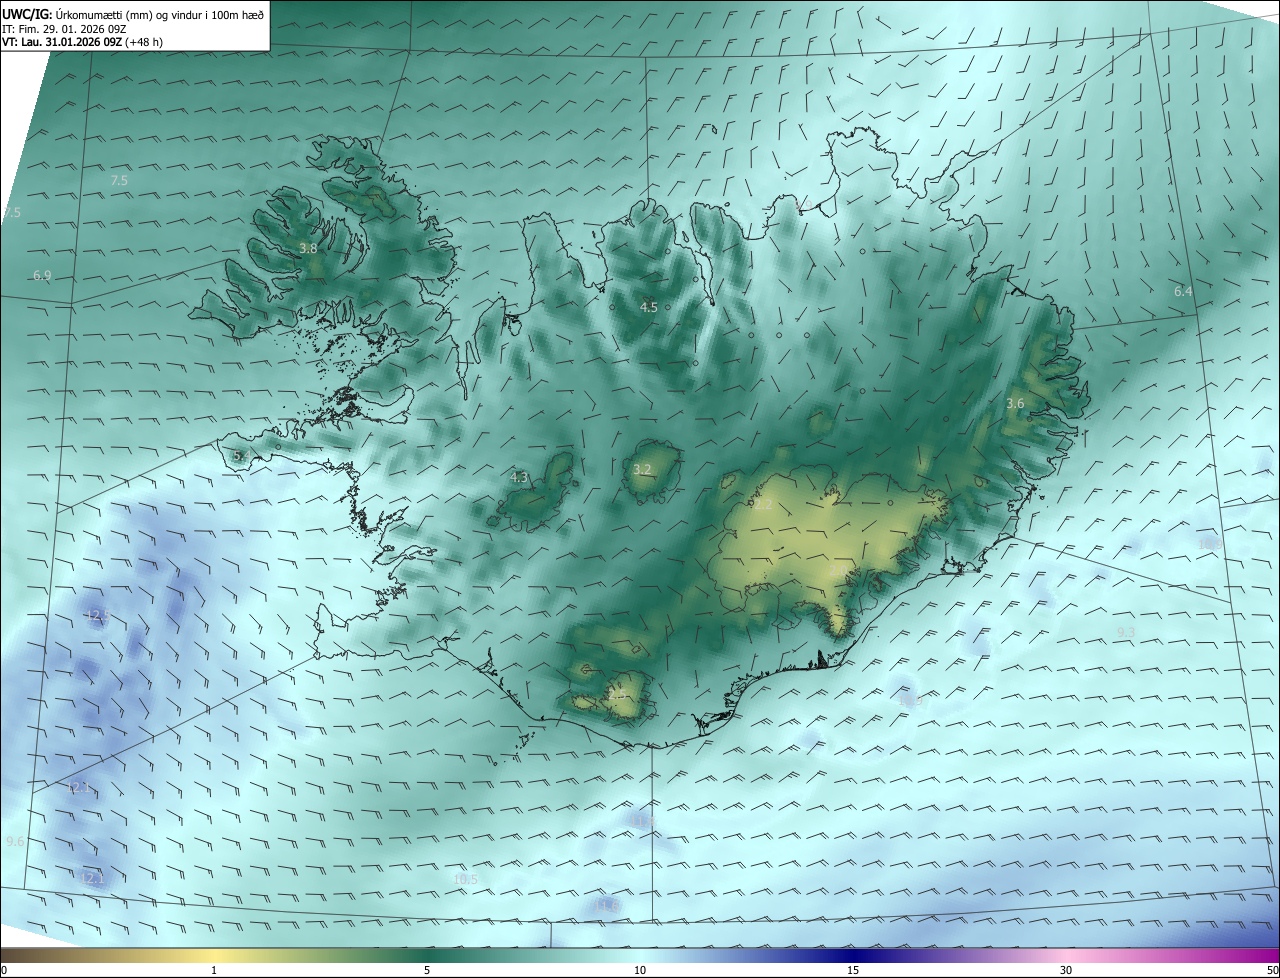Click the '2.2' value over the large glacier
This screenshot has height=978, width=1280.
763,506
